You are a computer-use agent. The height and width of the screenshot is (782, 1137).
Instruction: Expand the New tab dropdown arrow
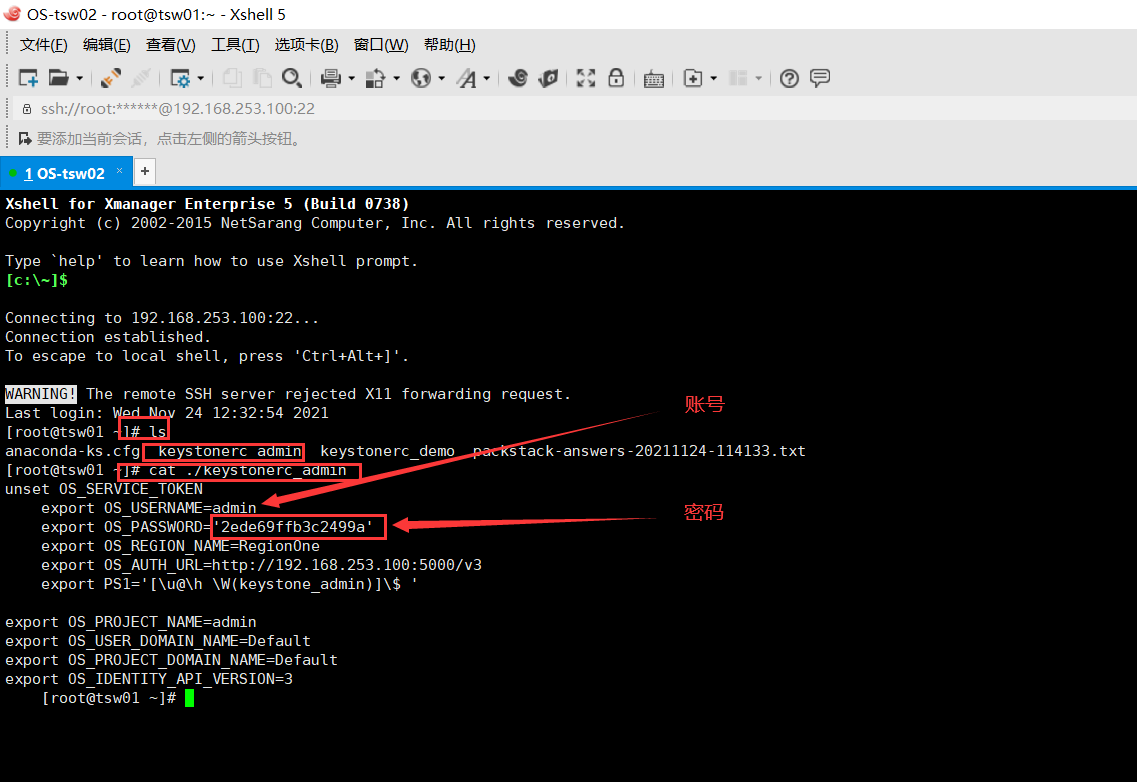click(714, 78)
